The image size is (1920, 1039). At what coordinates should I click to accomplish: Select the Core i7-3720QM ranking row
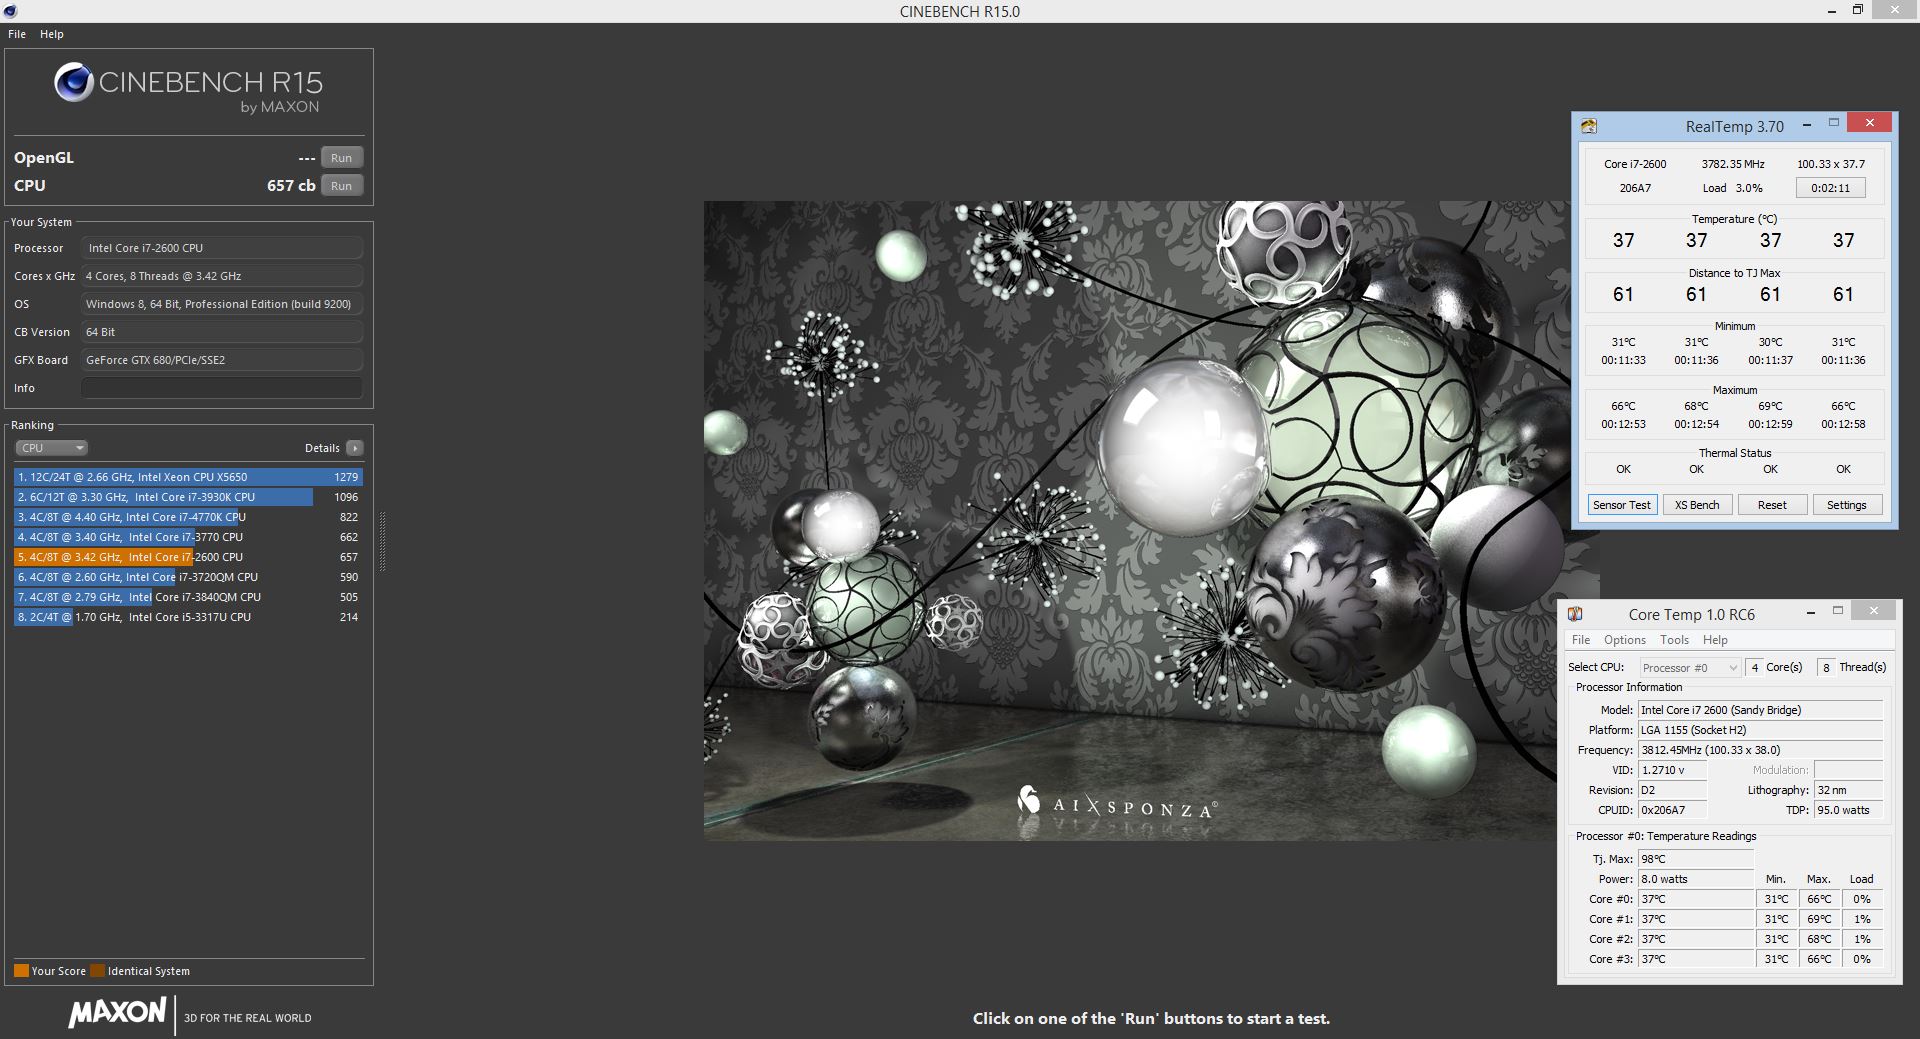point(188,577)
